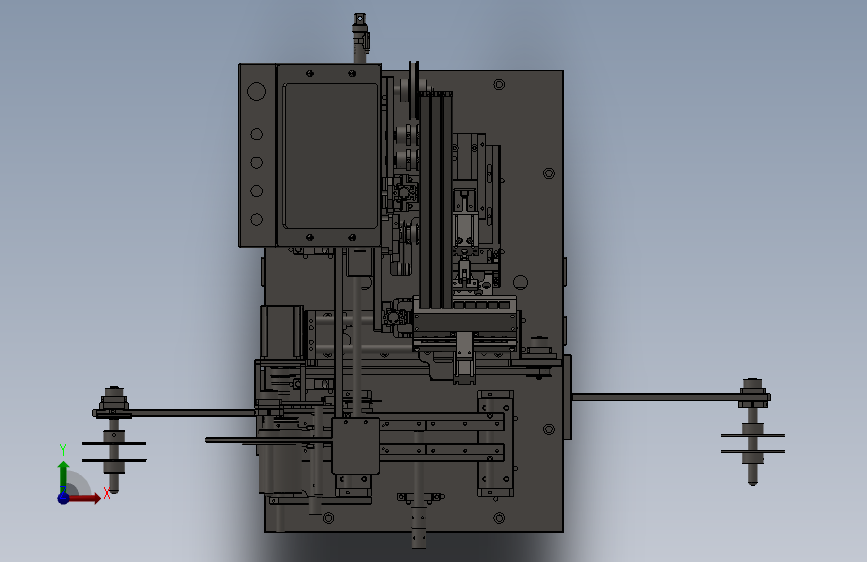This screenshot has width=867, height=562.
Task: Click the red X axis arrow of the triad
Action: click(x=85, y=498)
